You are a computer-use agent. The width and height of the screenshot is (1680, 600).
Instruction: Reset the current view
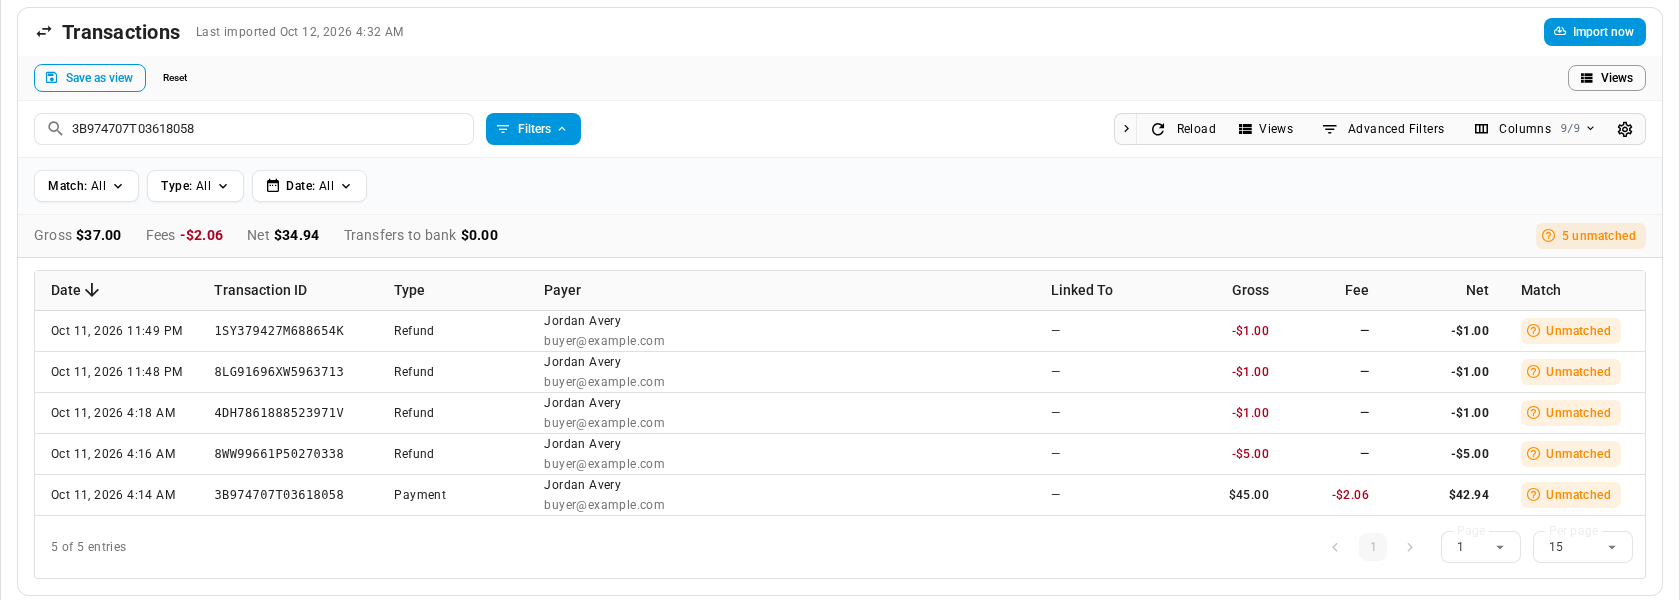(175, 78)
